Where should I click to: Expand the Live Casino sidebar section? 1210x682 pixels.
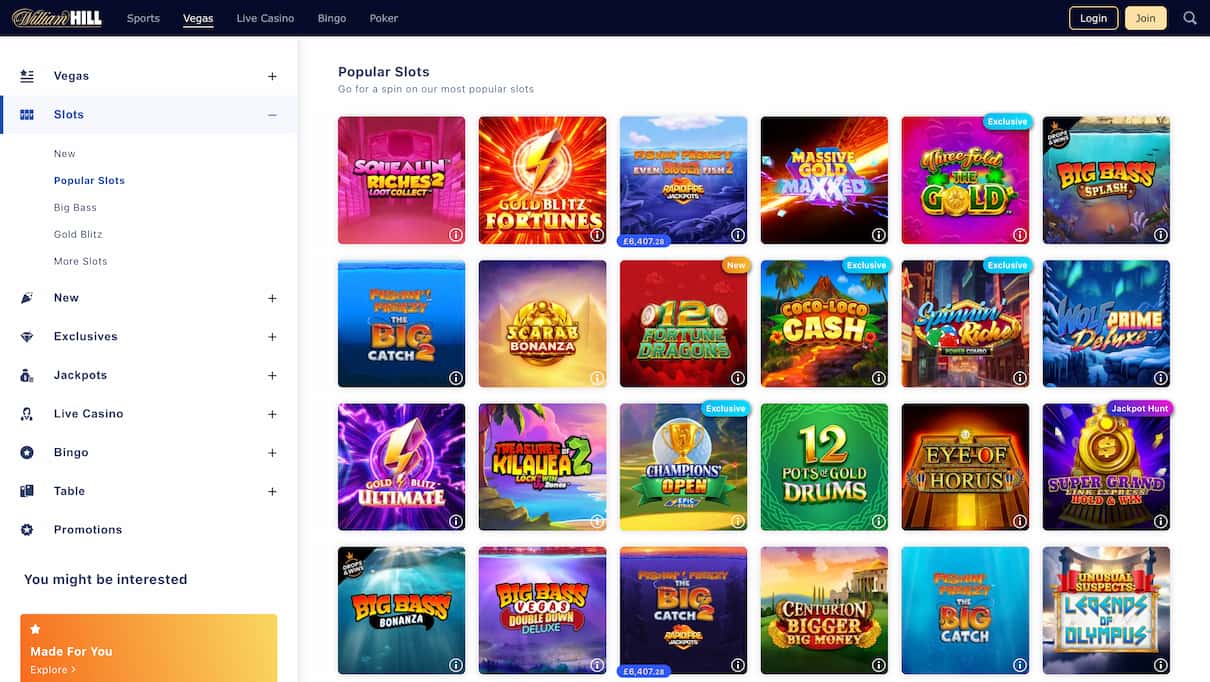pyautogui.click(x=272, y=414)
